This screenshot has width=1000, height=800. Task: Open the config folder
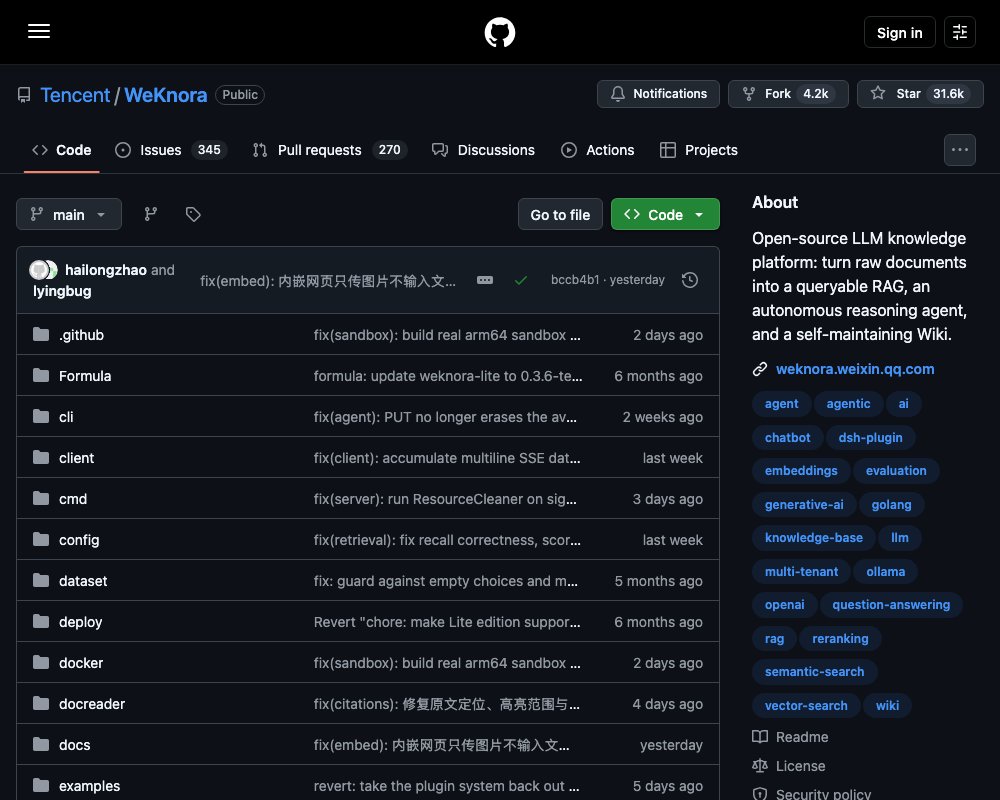(79, 540)
